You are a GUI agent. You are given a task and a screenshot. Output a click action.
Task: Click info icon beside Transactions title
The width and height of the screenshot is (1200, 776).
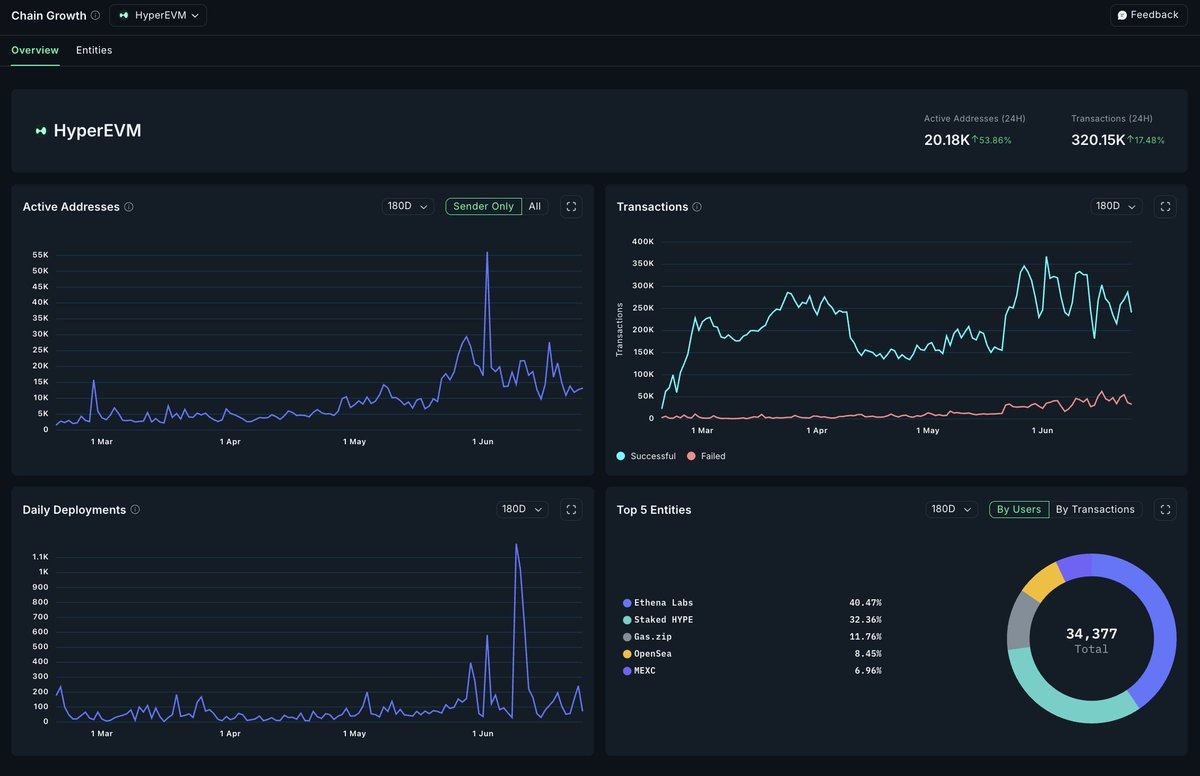pos(697,207)
